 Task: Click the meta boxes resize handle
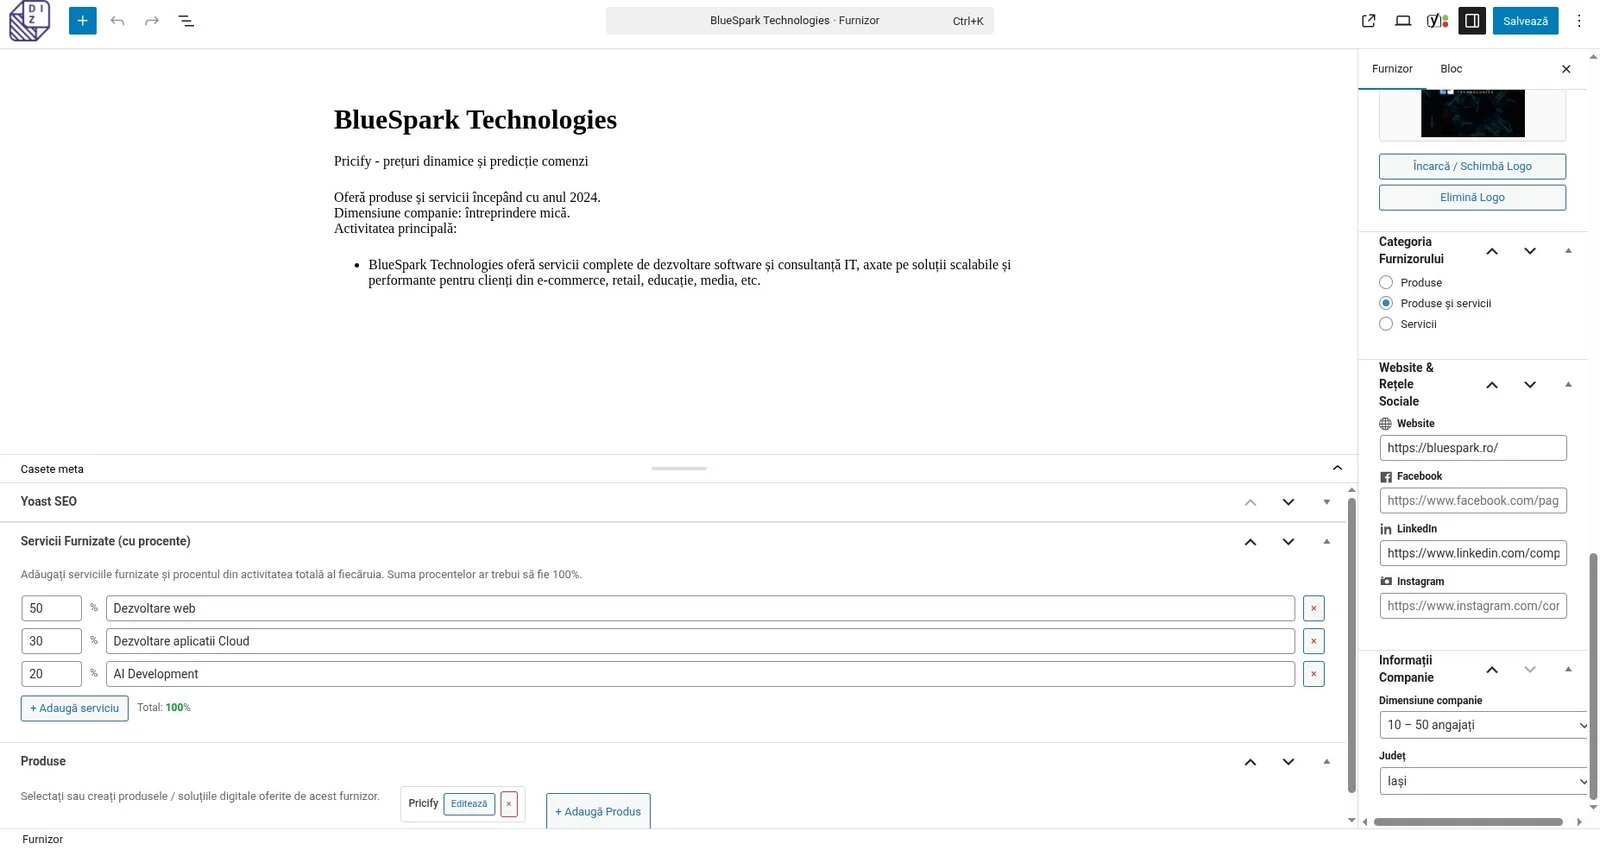[x=679, y=468]
